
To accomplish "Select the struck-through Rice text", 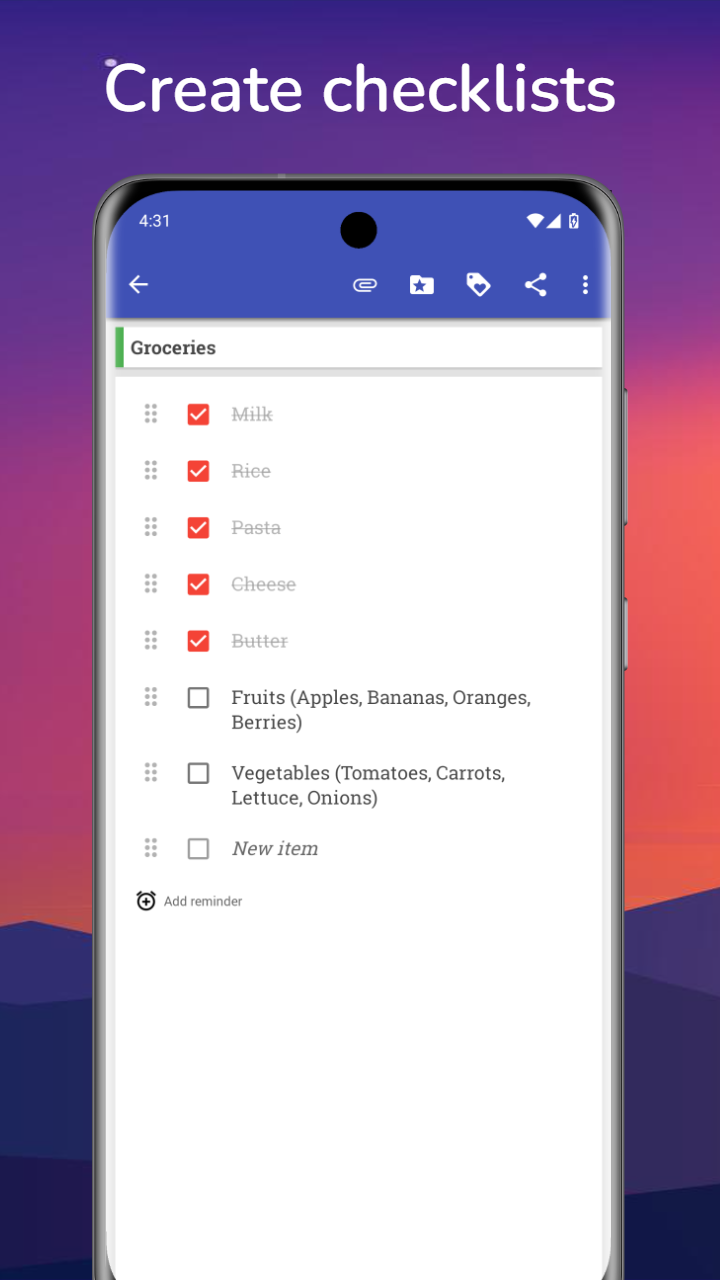I will click(x=251, y=471).
